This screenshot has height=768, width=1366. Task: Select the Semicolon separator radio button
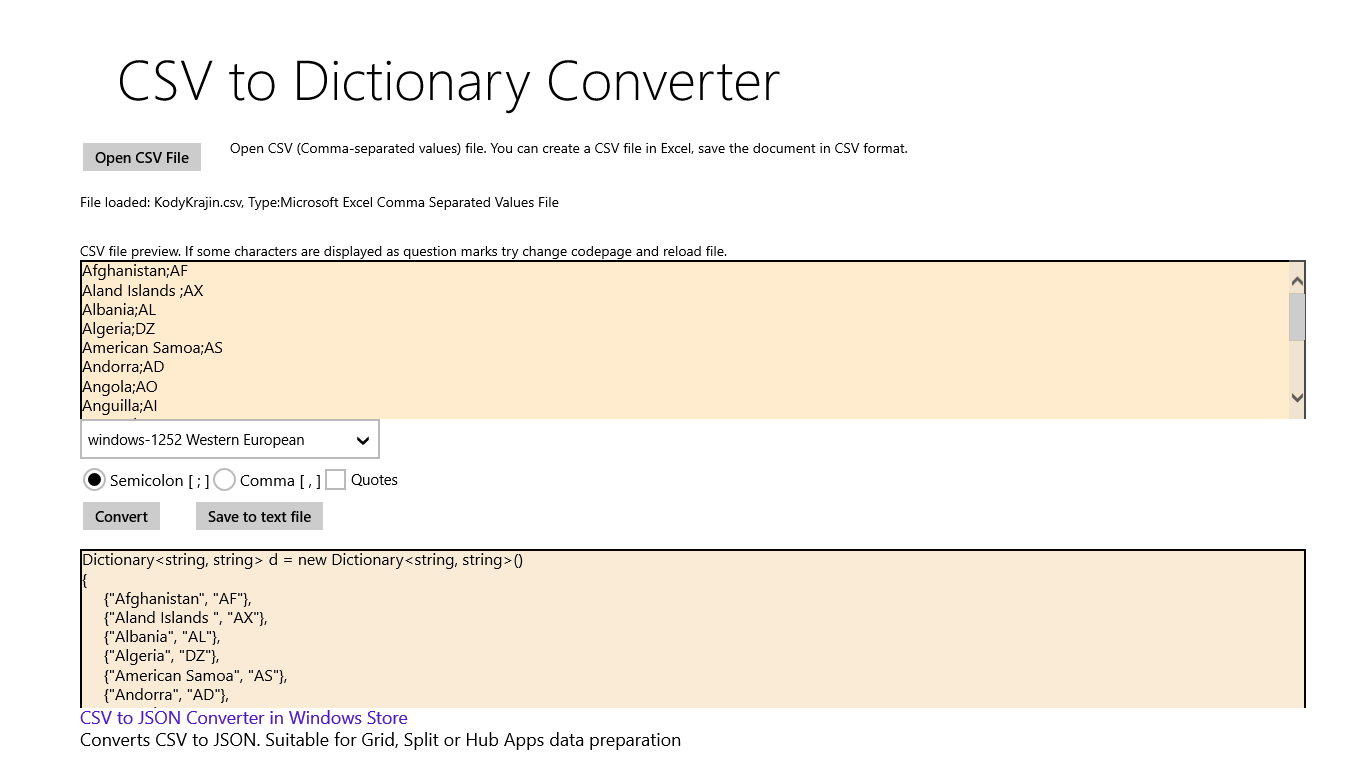click(x=94, y=480)
